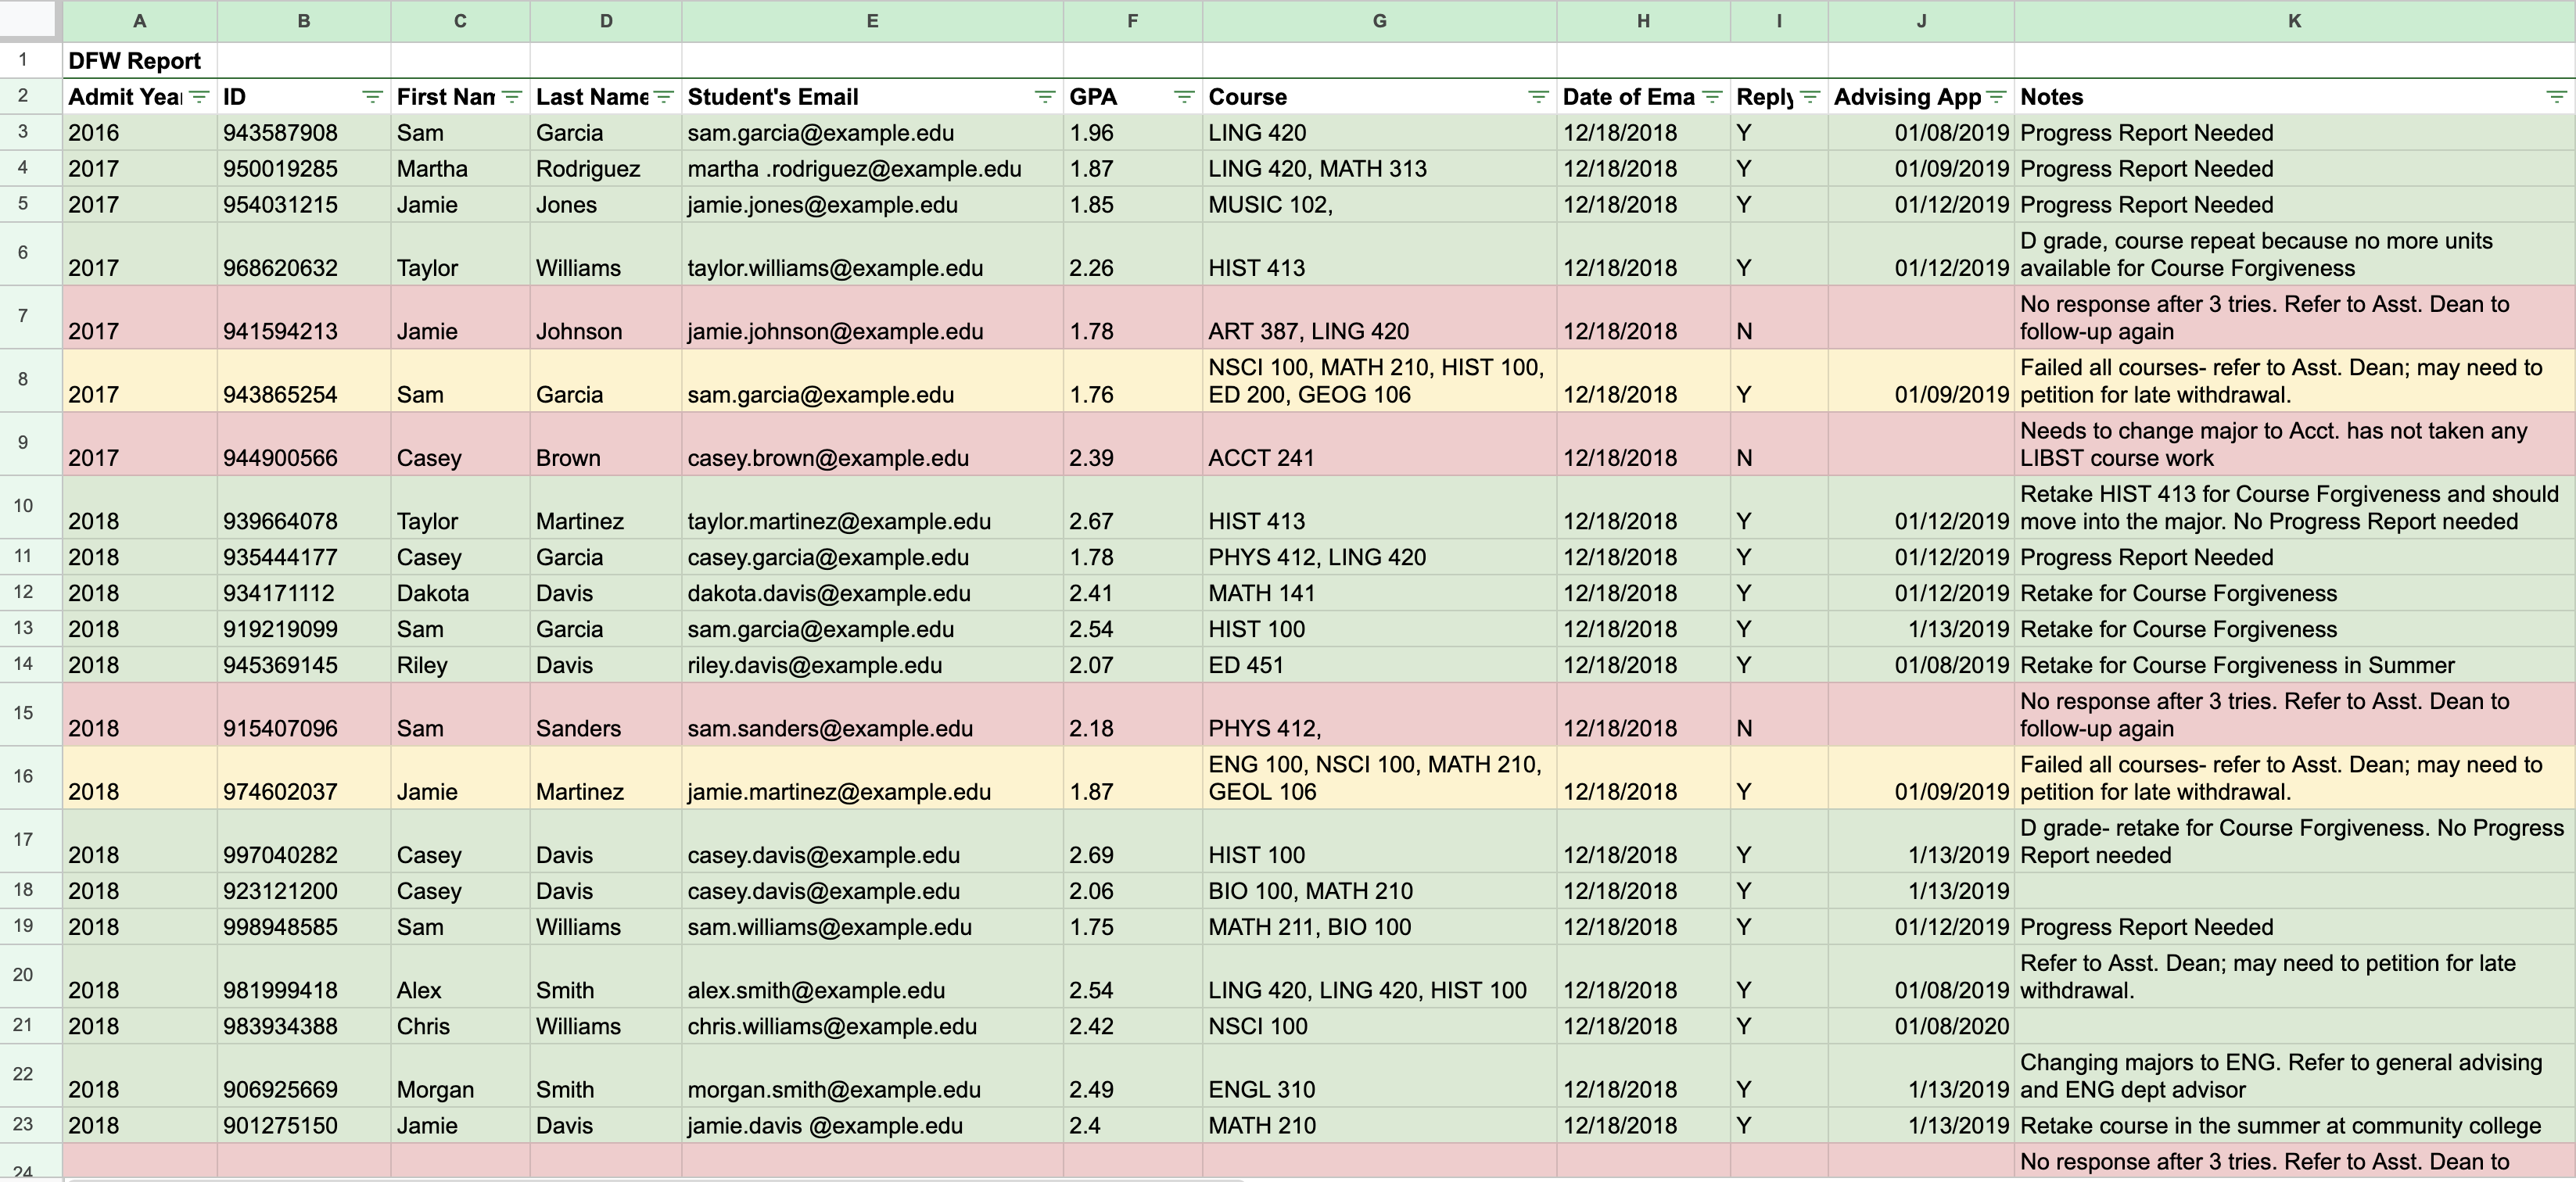Open the Date of Email filter icon

(1712, 97)
